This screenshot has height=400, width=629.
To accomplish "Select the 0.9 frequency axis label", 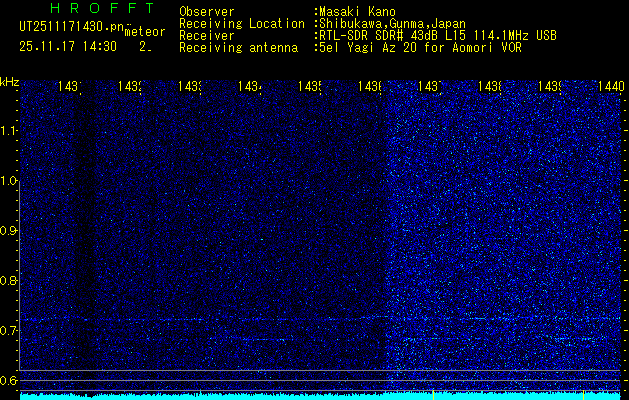I will tap(9, 231).
